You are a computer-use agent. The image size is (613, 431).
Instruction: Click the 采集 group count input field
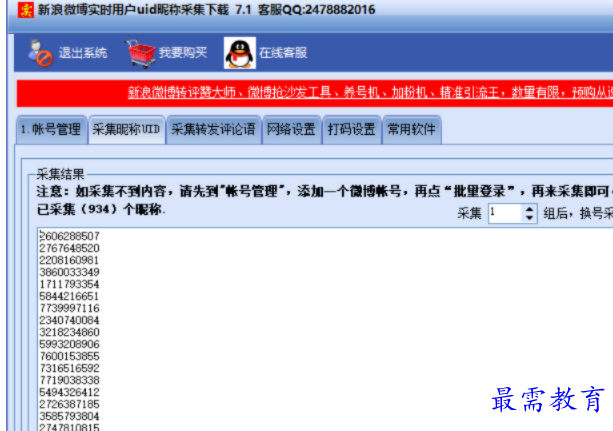tap(505, 214)
